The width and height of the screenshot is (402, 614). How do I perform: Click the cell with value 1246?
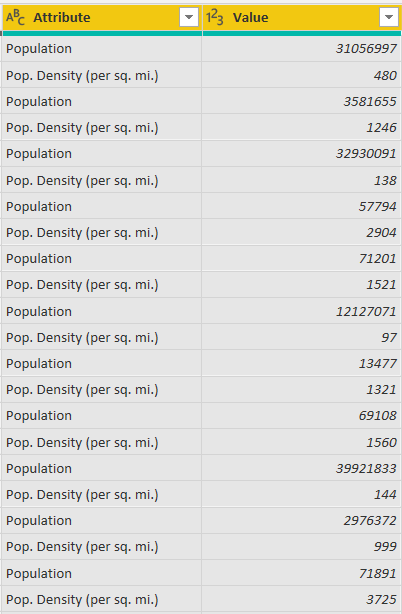pos(302,128)
